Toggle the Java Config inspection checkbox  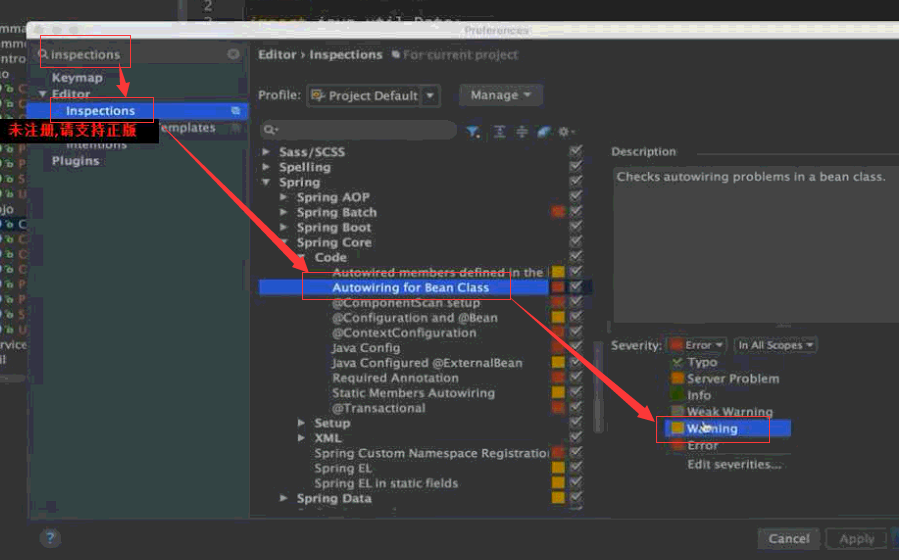click(576, 347)
